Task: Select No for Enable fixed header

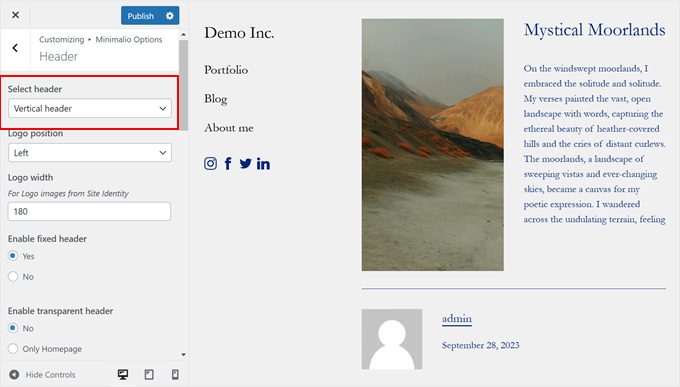Action: (13, 276)
